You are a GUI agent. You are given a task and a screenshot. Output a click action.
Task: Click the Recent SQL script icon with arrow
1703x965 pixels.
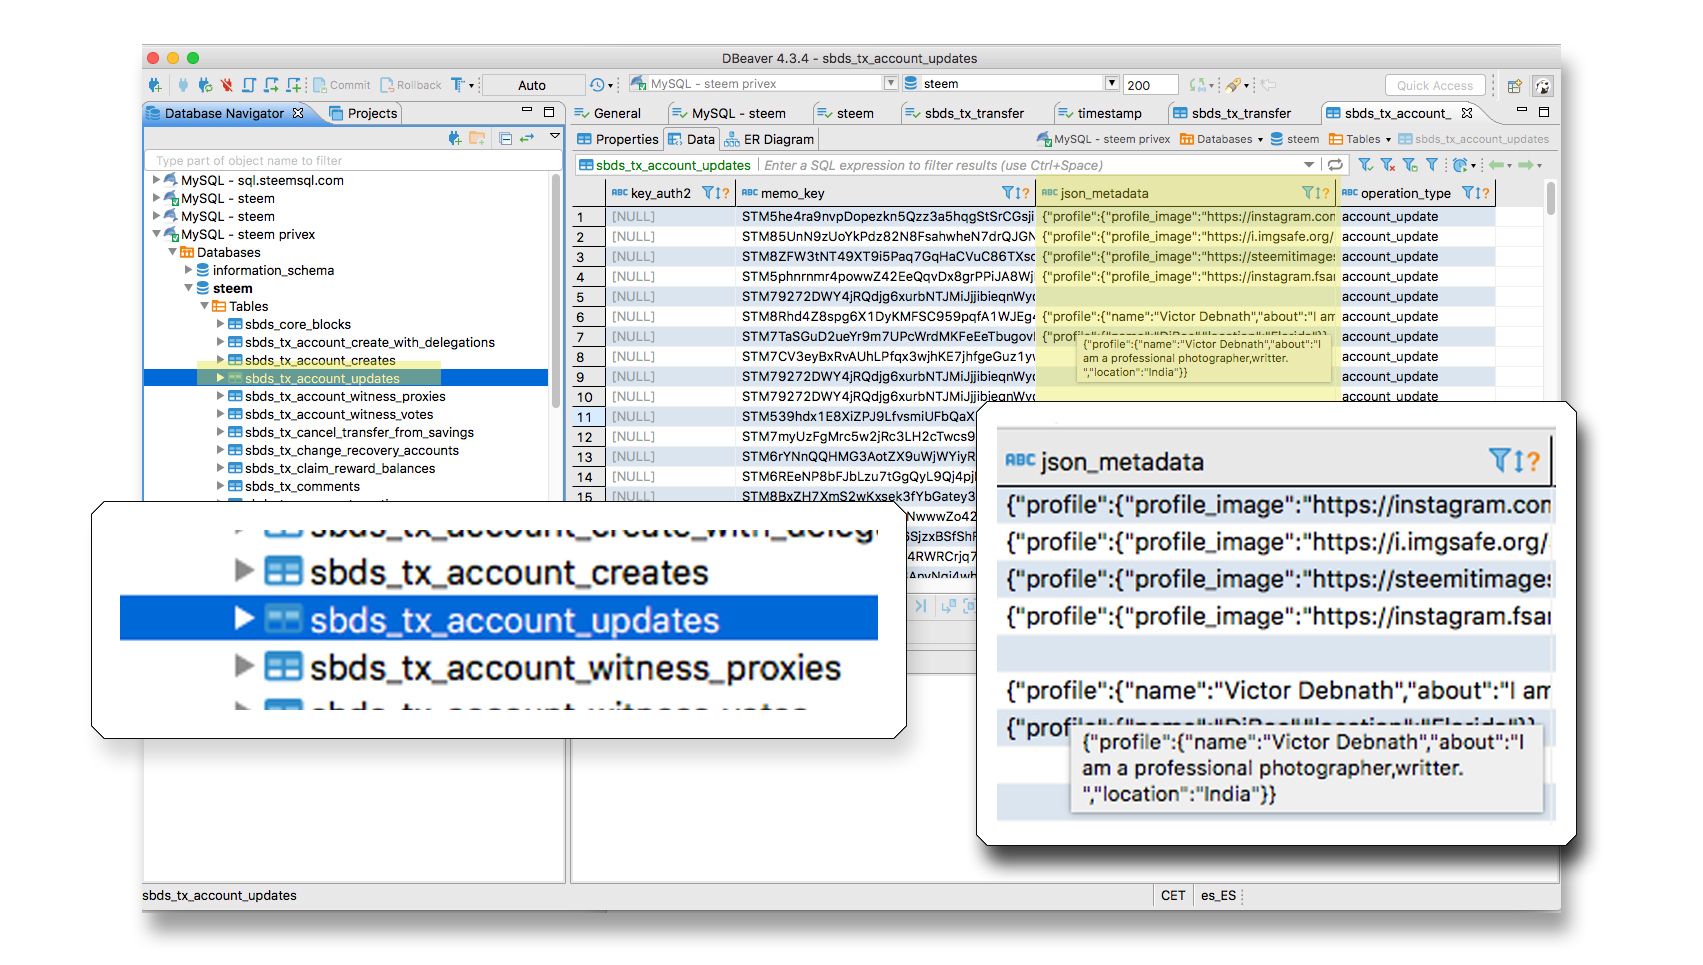271,85
